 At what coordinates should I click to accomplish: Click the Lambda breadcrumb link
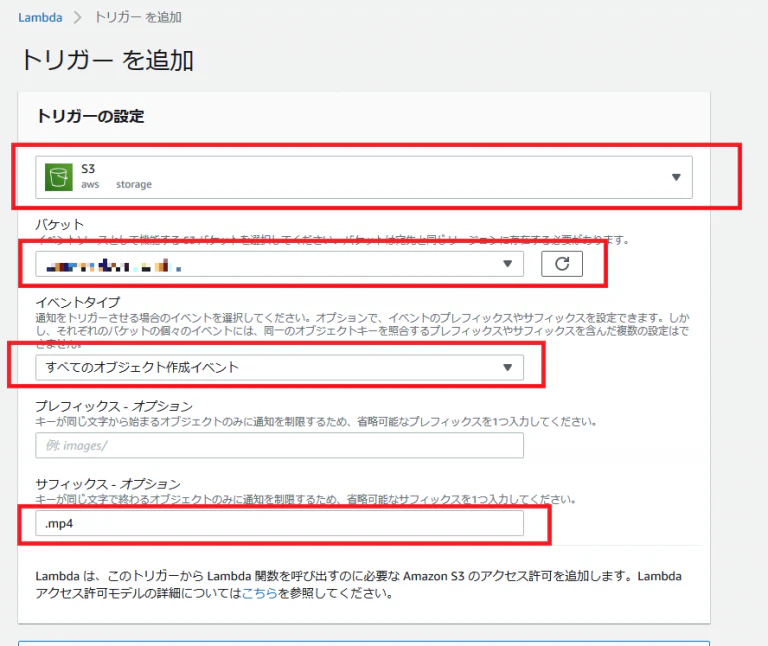pyautogui.click(x=40, y=18)
